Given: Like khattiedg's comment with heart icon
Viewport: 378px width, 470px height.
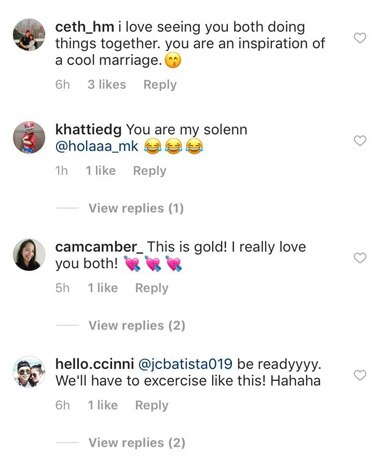Looking at the screenshot, I should (x=360, y=141).
